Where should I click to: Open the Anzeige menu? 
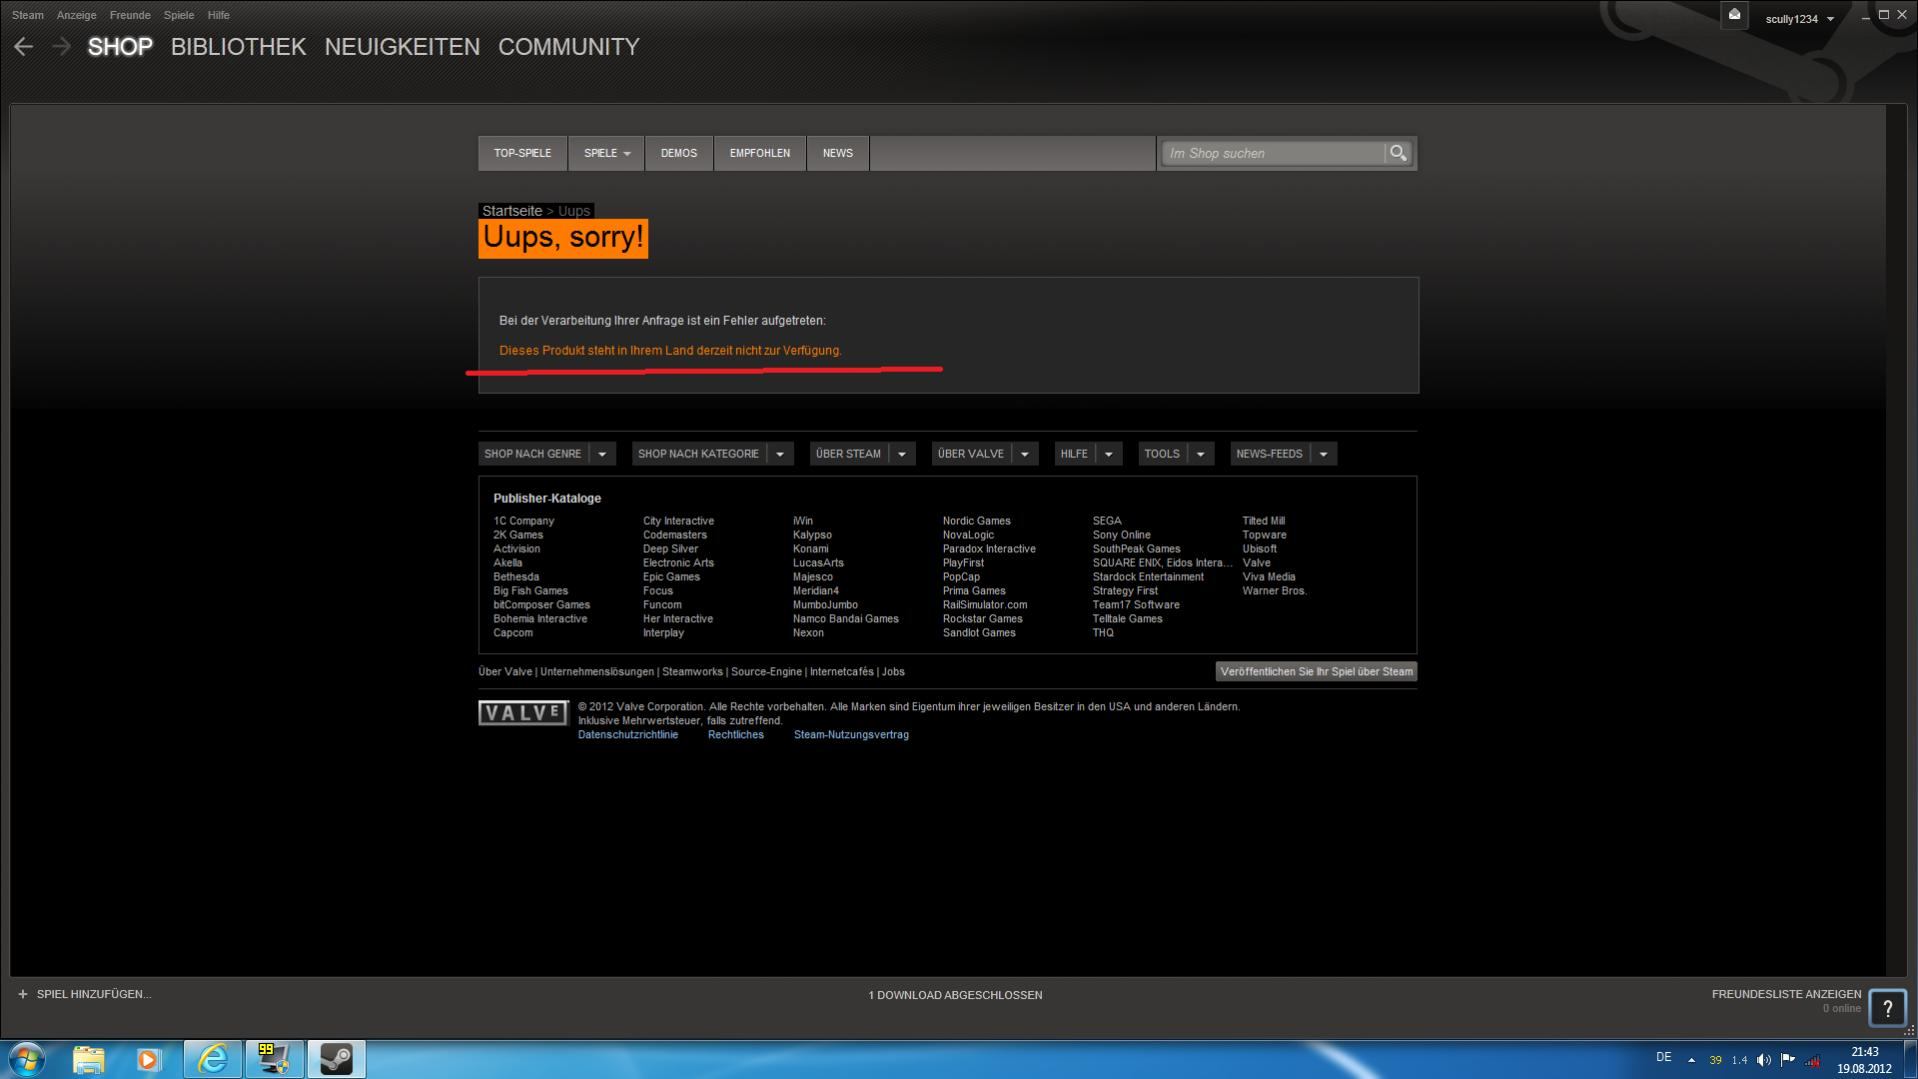point(77,15)
